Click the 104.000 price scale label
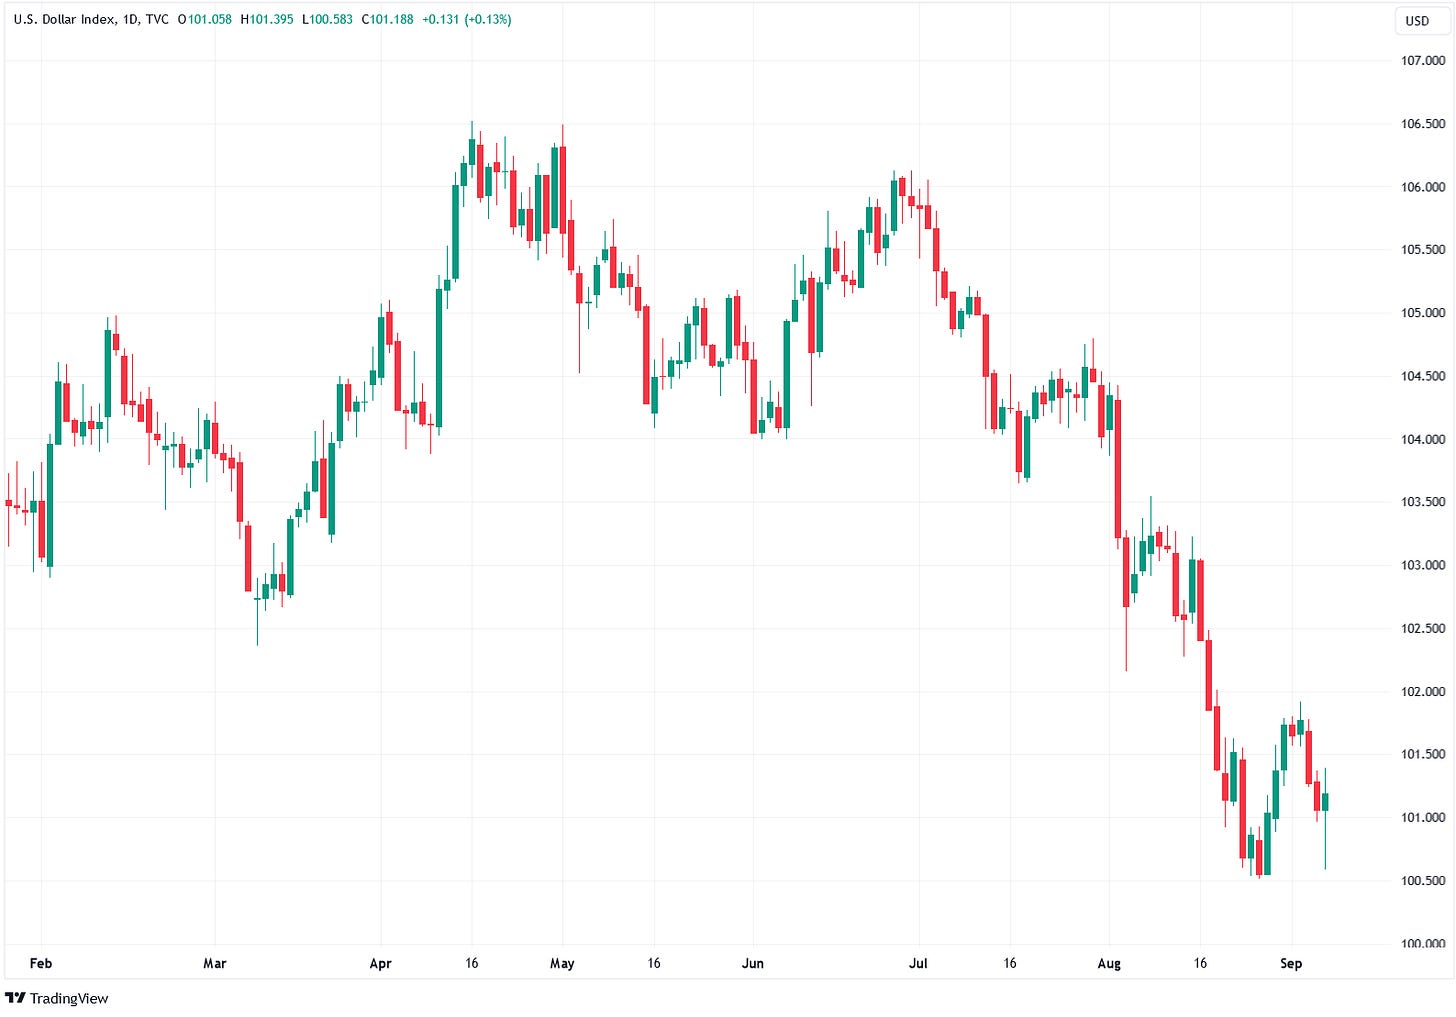The image size is (1456, 1017). [1422, 439]
